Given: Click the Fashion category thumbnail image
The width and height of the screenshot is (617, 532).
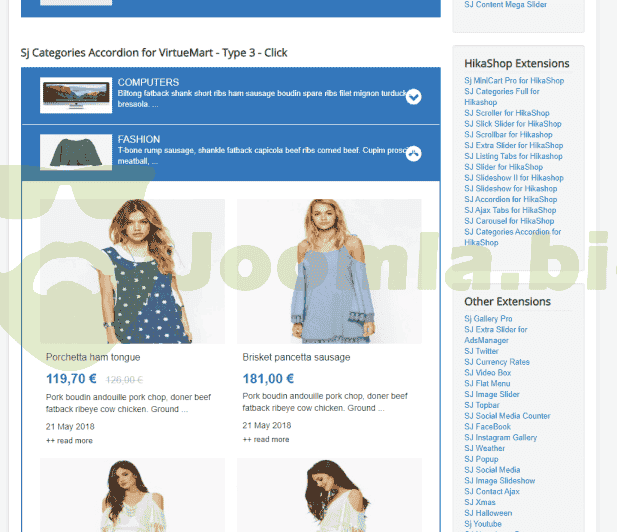Looking at the screenshot, I should (76, 153).
